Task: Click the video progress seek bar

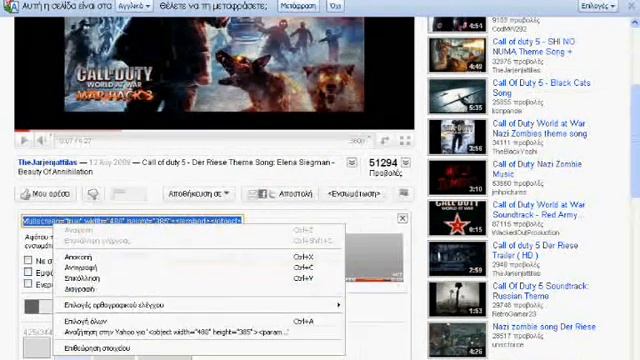Action: coord(214,131)
